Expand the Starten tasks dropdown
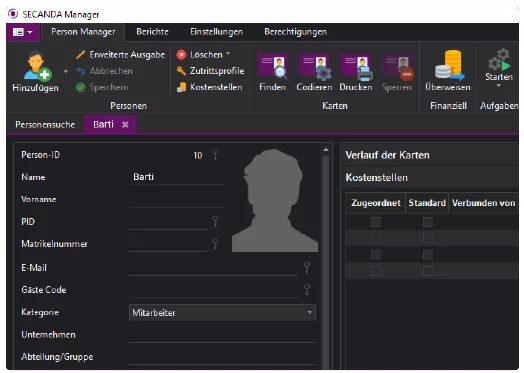 [x=499, y=86]
